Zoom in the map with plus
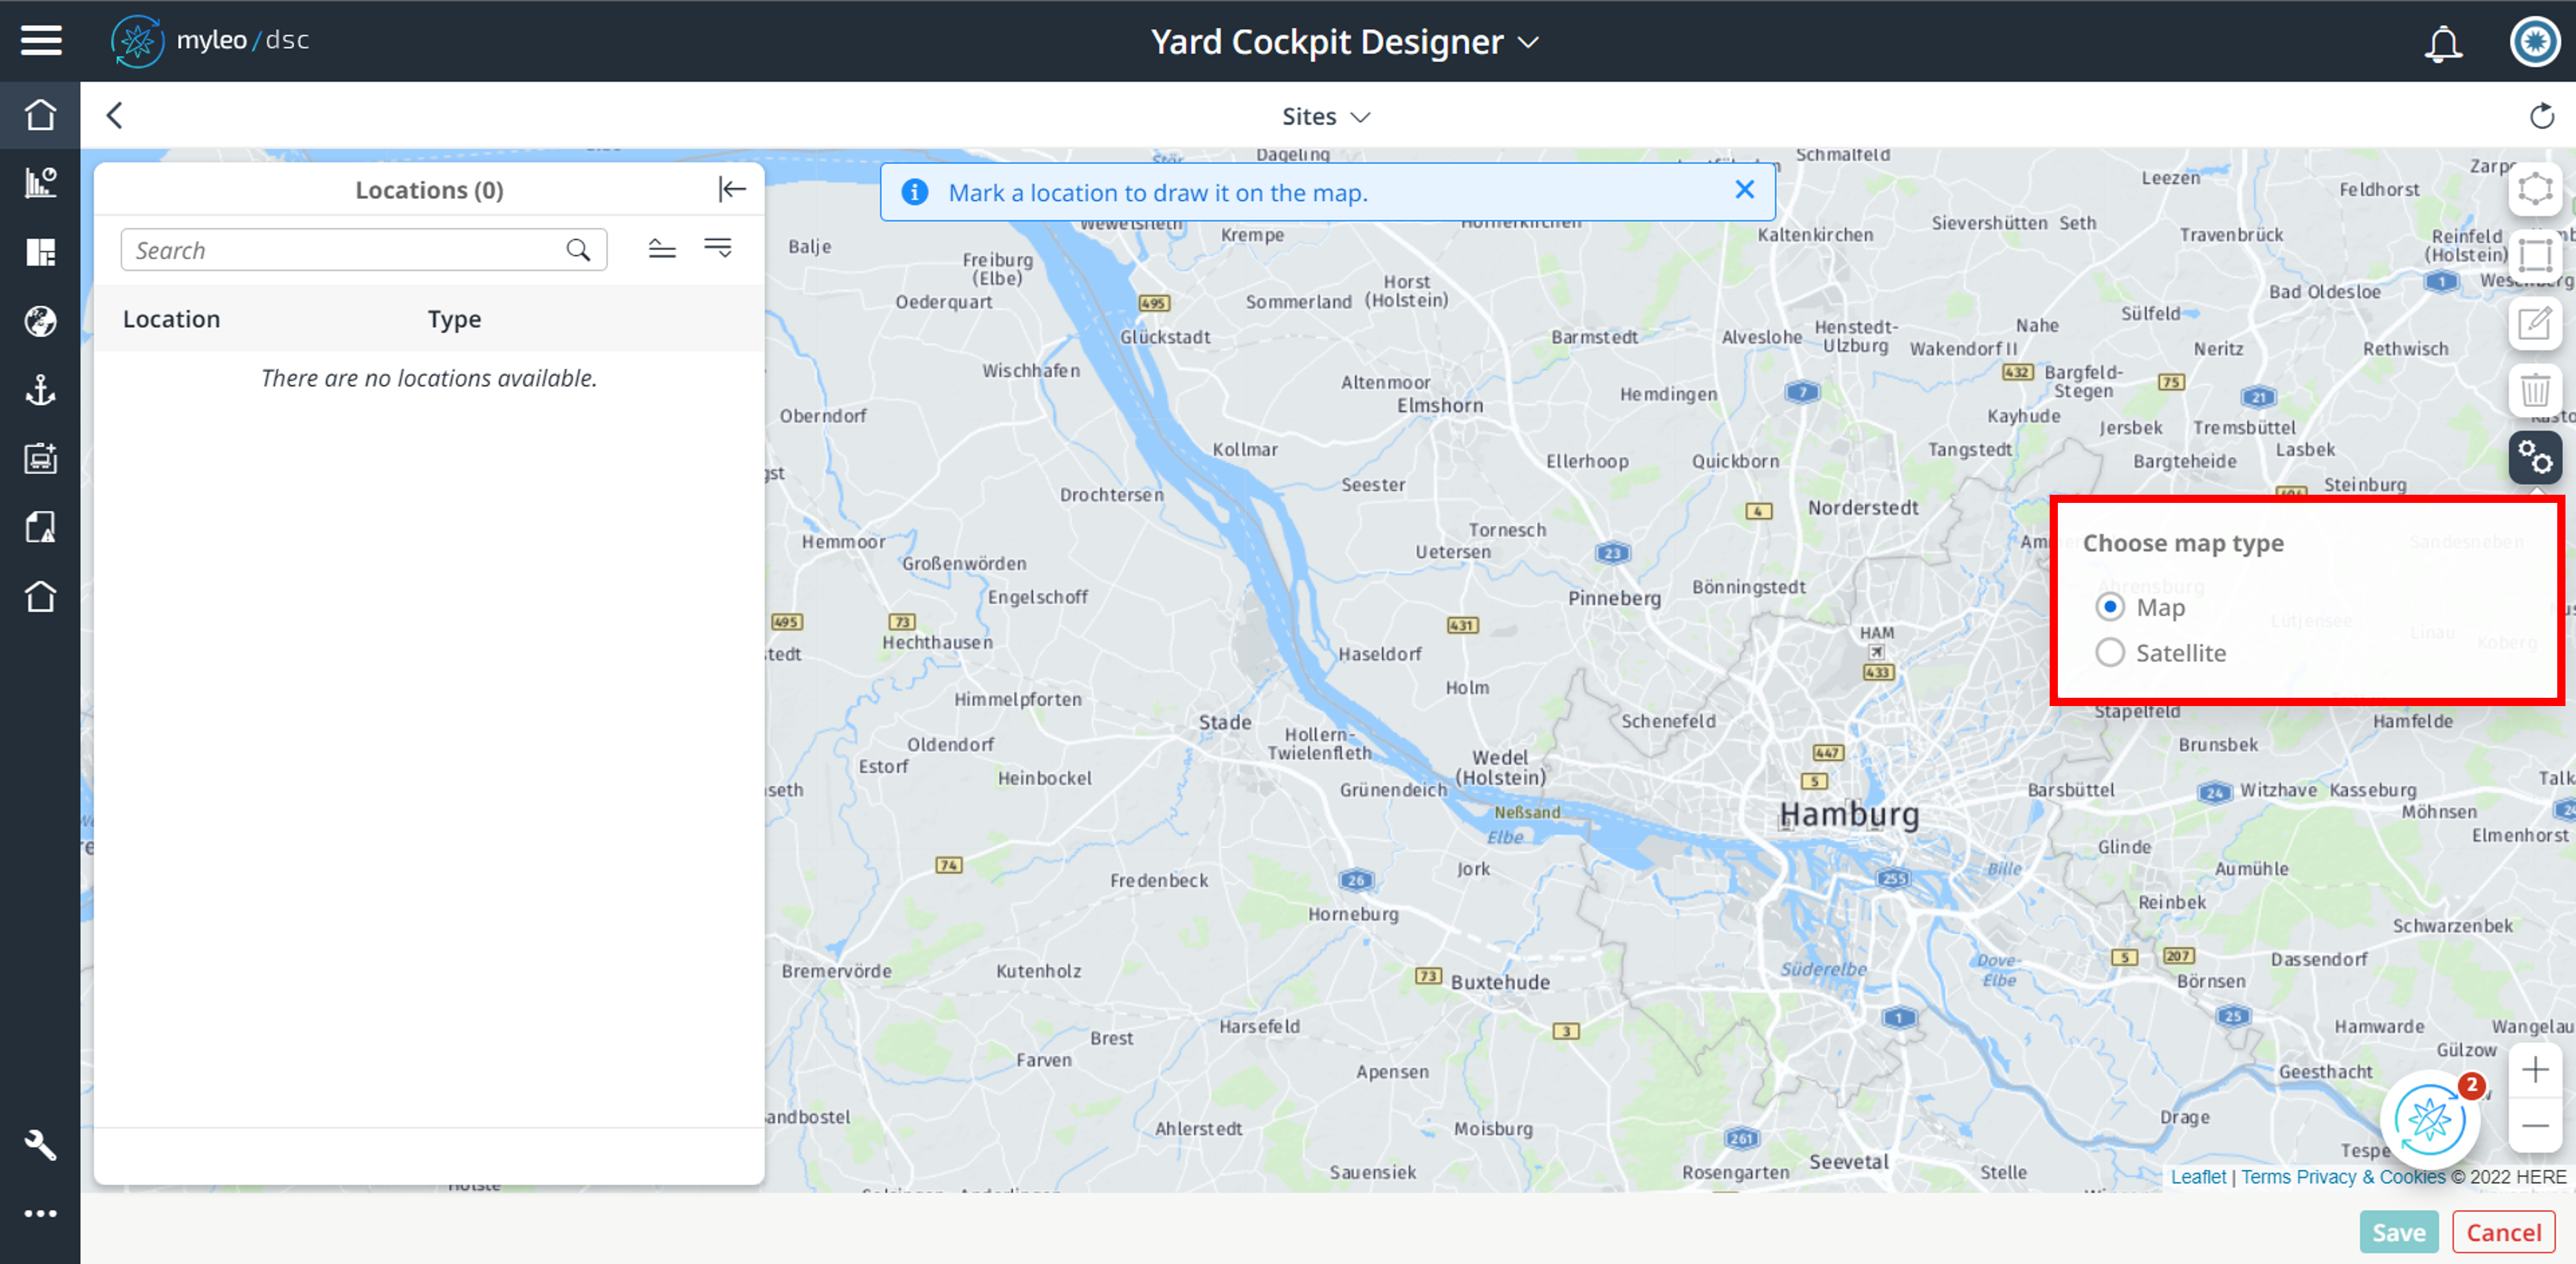This screenshot has width=2576, height=1264. click(2534, 1070)
